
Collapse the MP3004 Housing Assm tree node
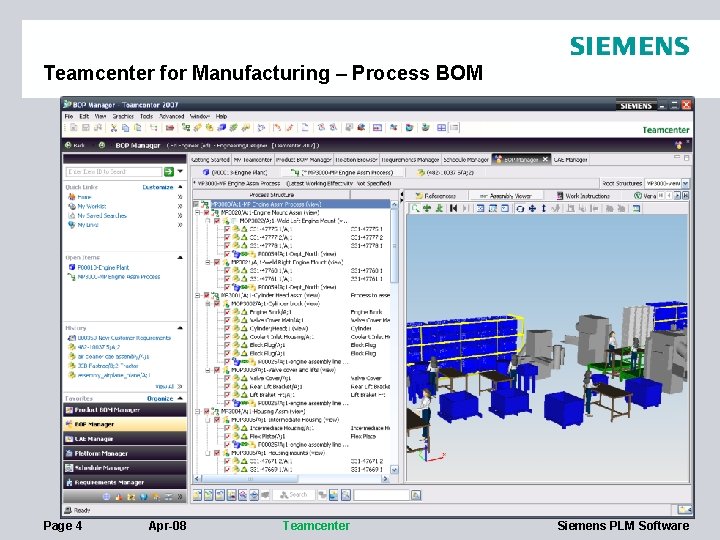pyautogui.click(x=197, y=411)
